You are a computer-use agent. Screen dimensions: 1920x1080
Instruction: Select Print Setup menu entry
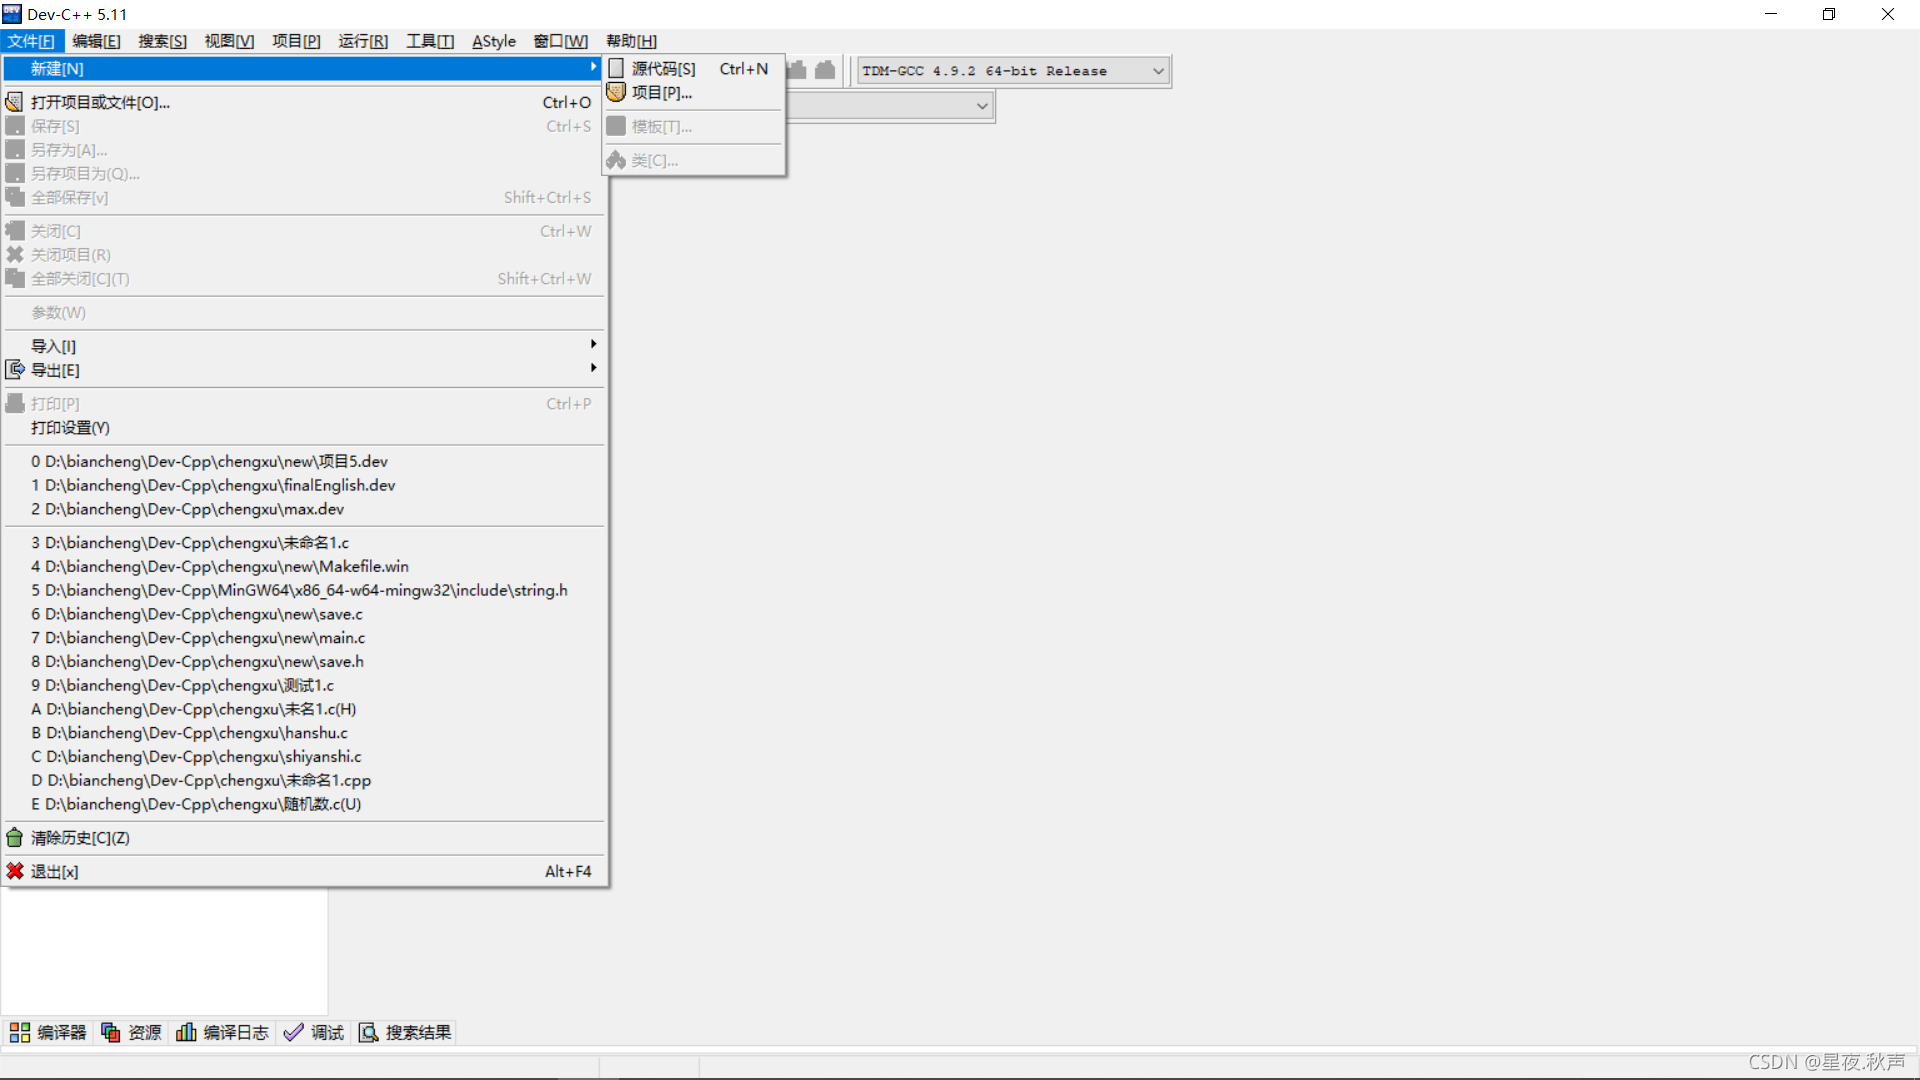click(x=70, y=428)
